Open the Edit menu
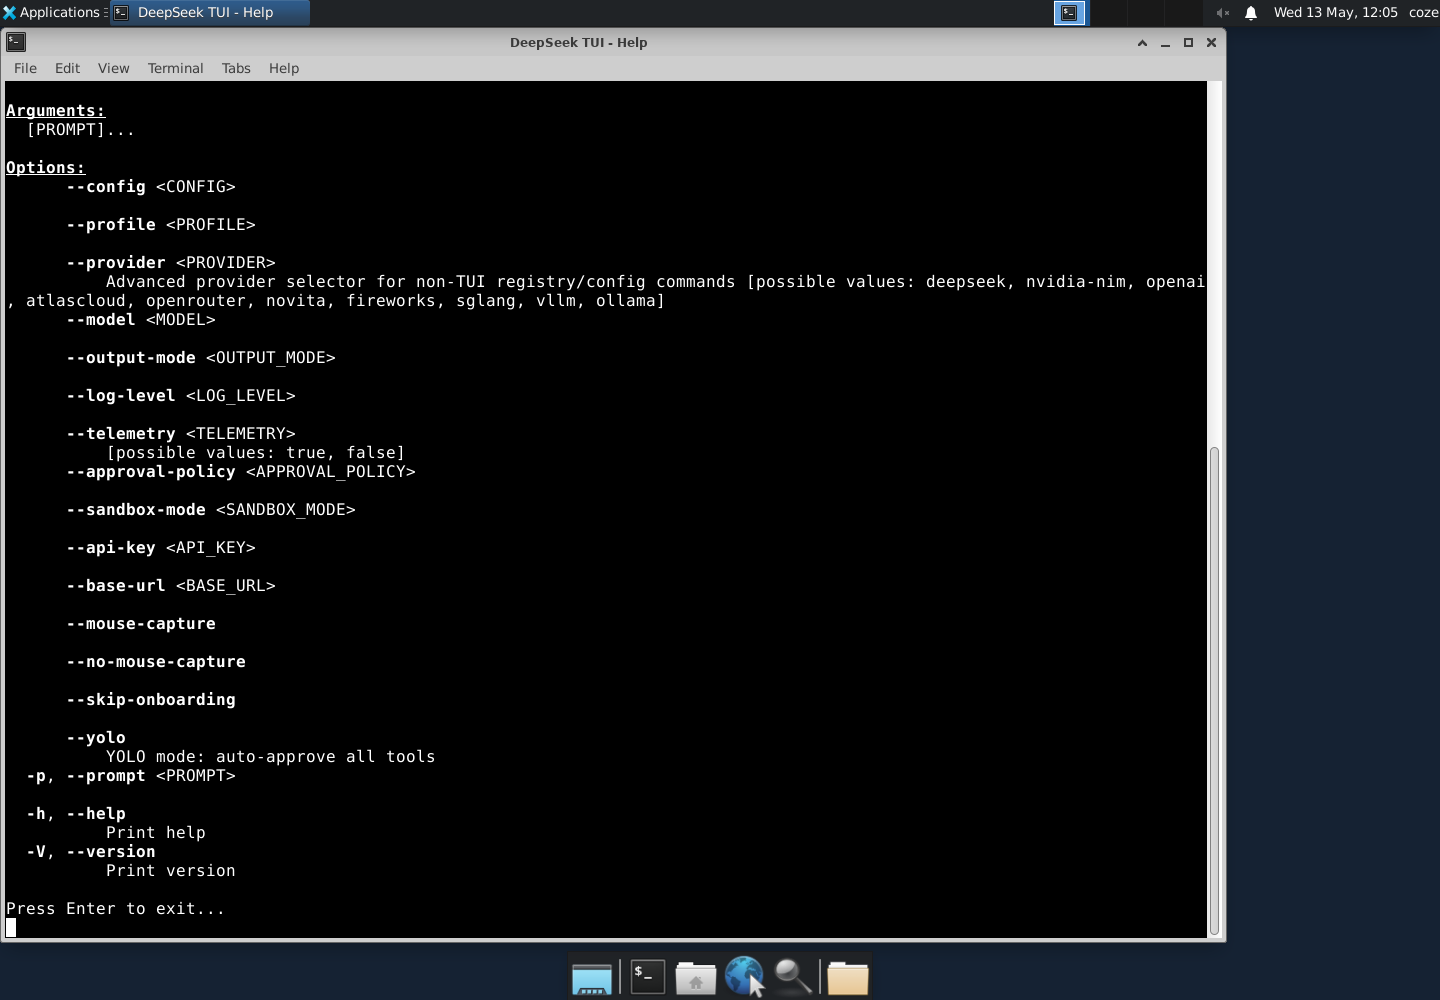The width and height of the screenshot is (1440, 1000). point(67,68)
